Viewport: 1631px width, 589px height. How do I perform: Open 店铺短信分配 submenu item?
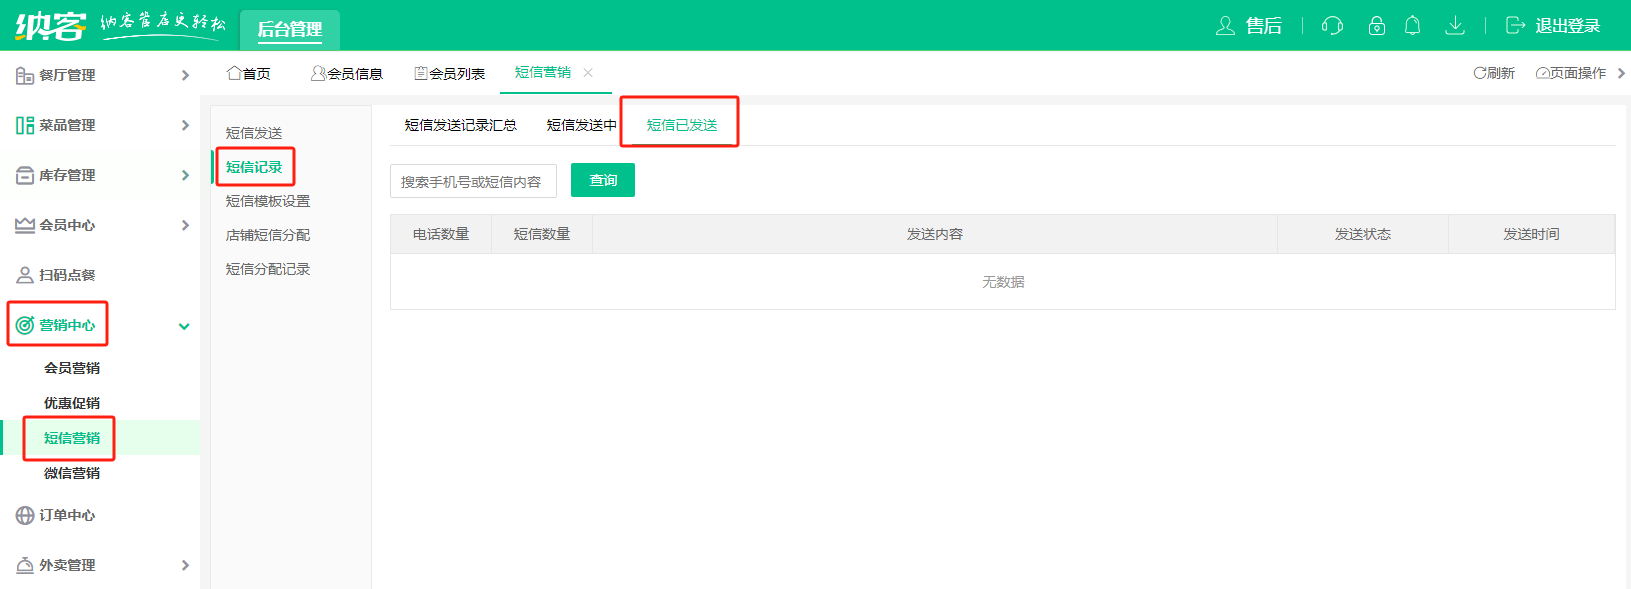tap(268, 235)
